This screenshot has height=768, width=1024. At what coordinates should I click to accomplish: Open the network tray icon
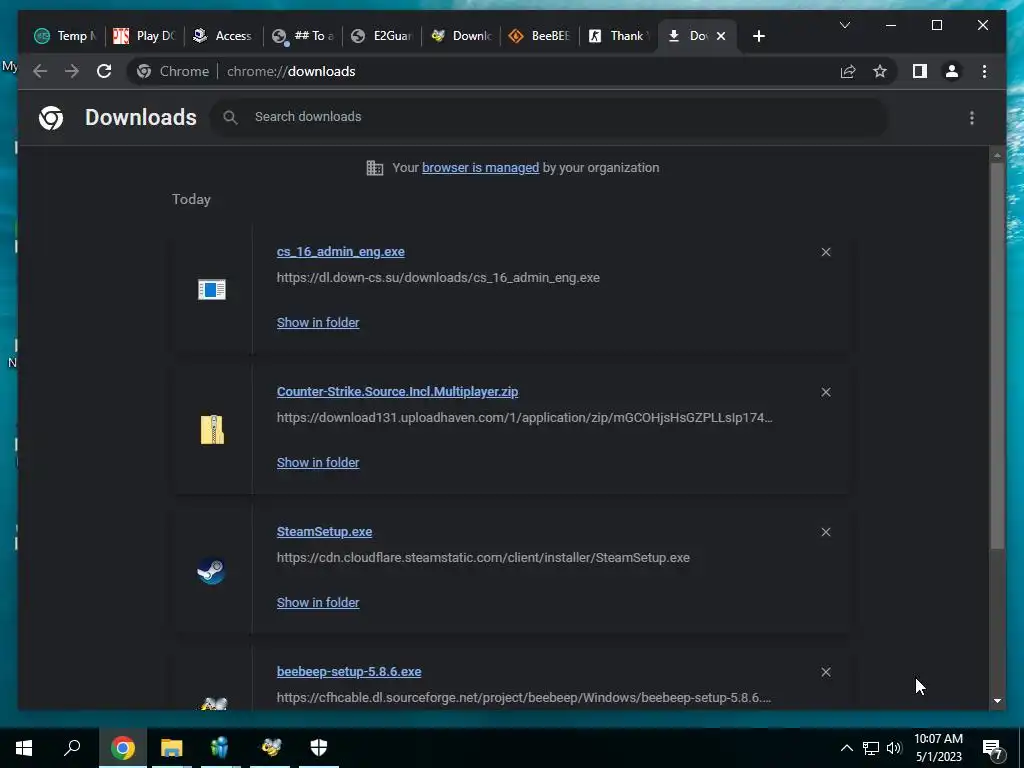coord(871,748)
